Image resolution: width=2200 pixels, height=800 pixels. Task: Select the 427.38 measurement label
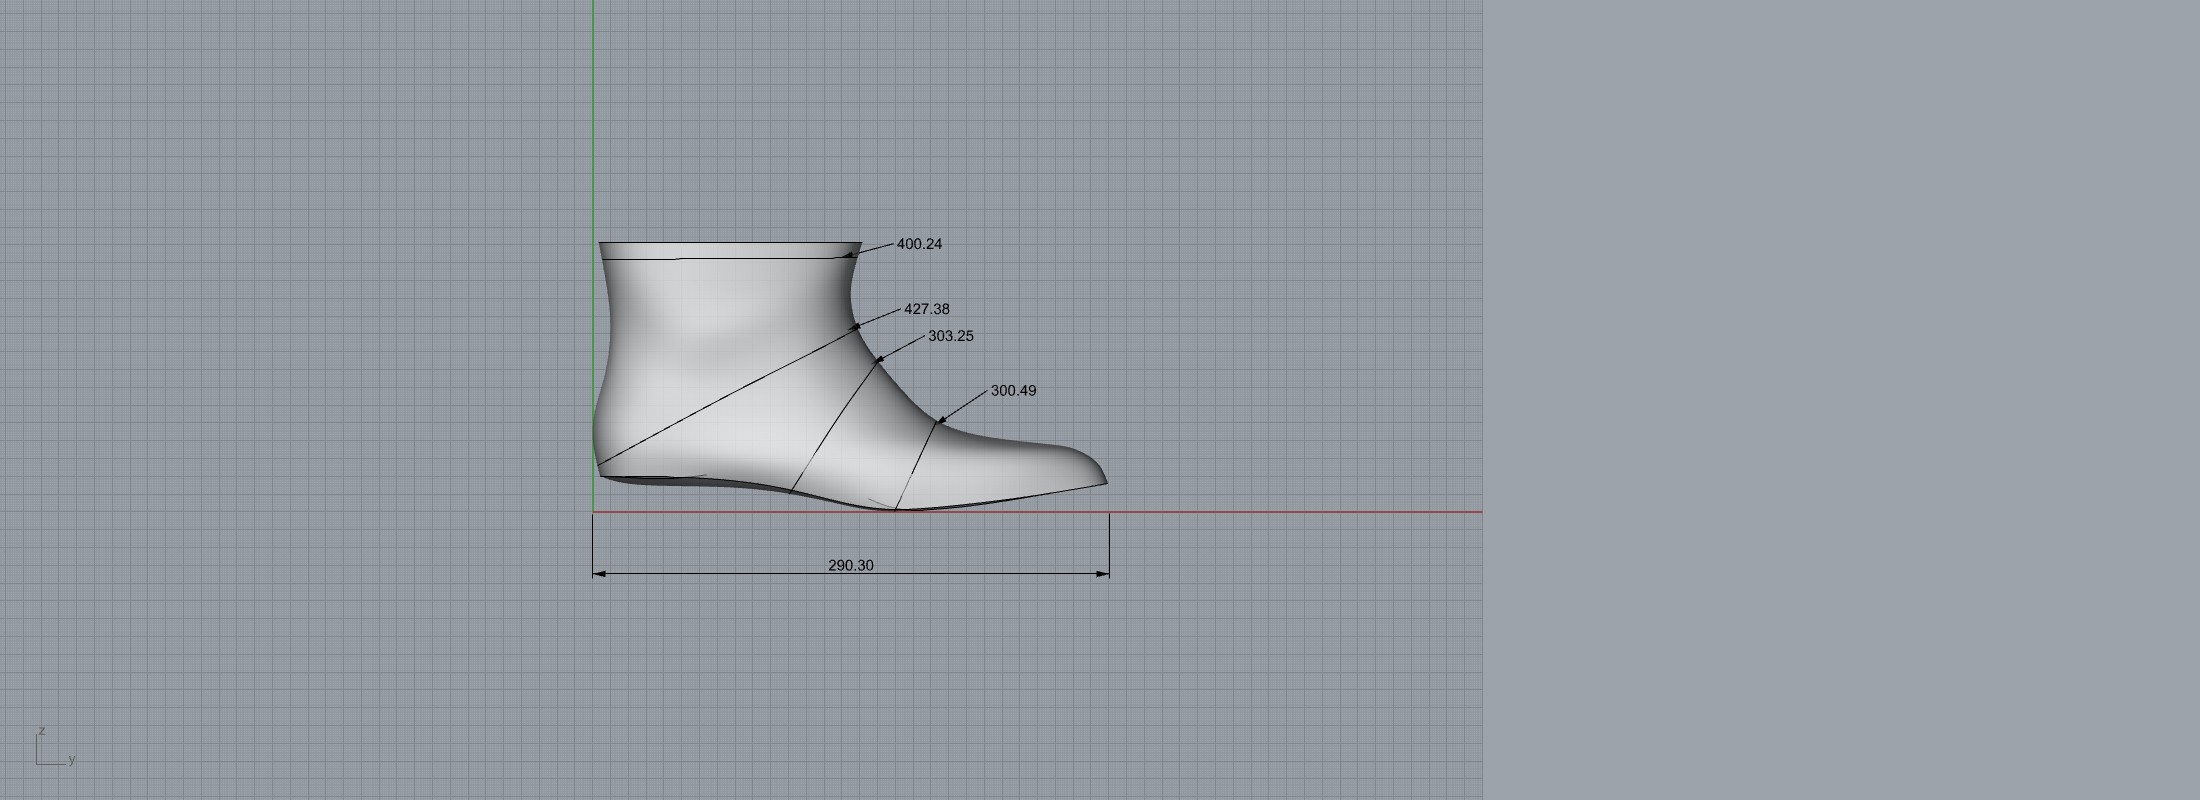(926, 310)
